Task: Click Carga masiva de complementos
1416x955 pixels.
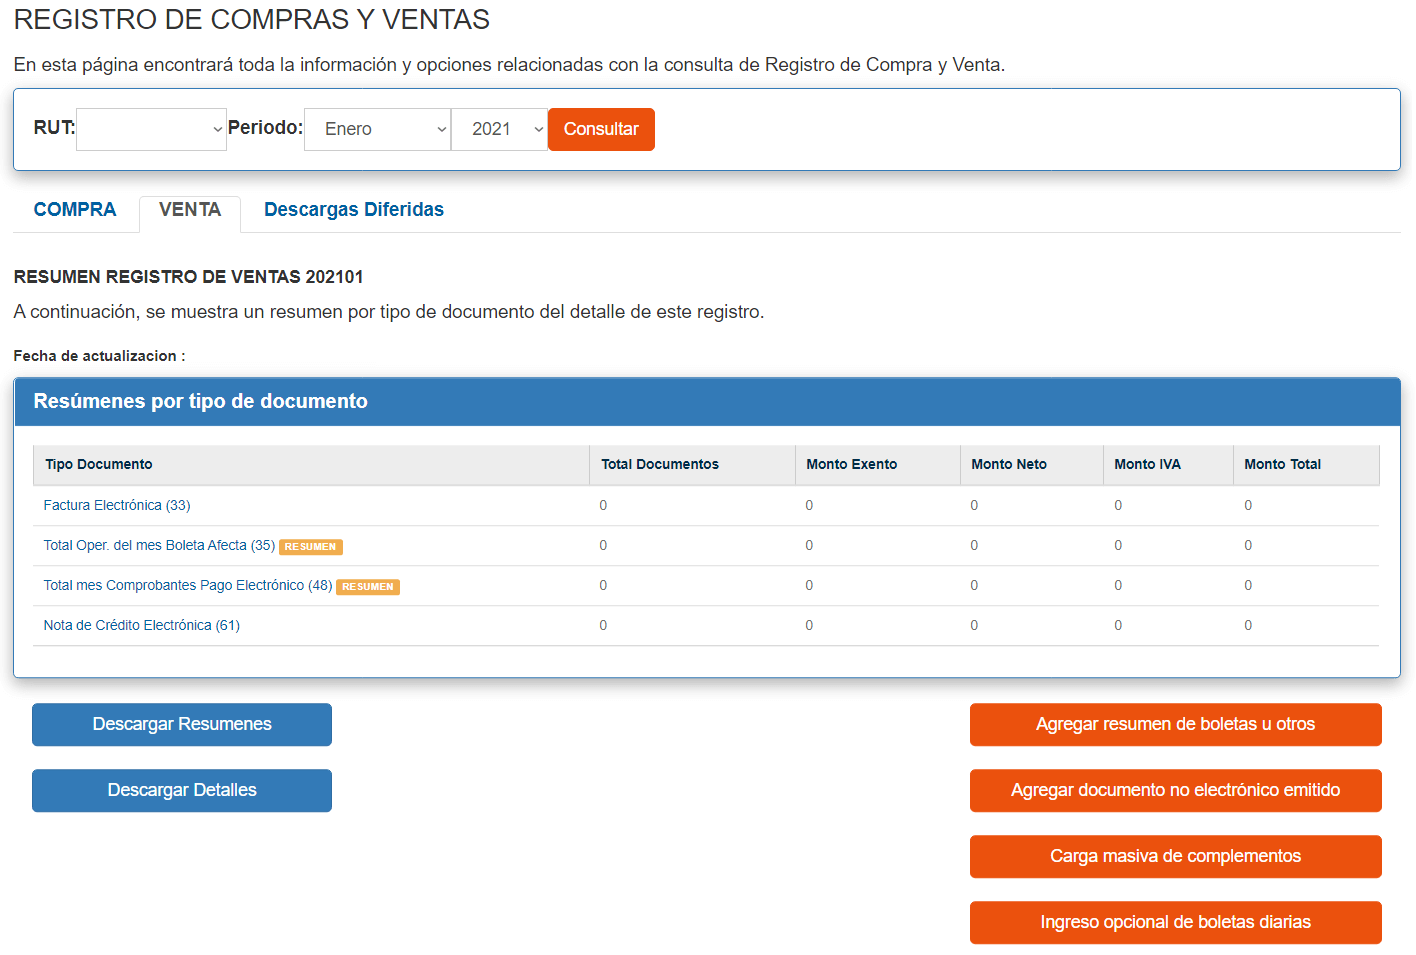Action: pyautogui.click(x=1175, y=856)
